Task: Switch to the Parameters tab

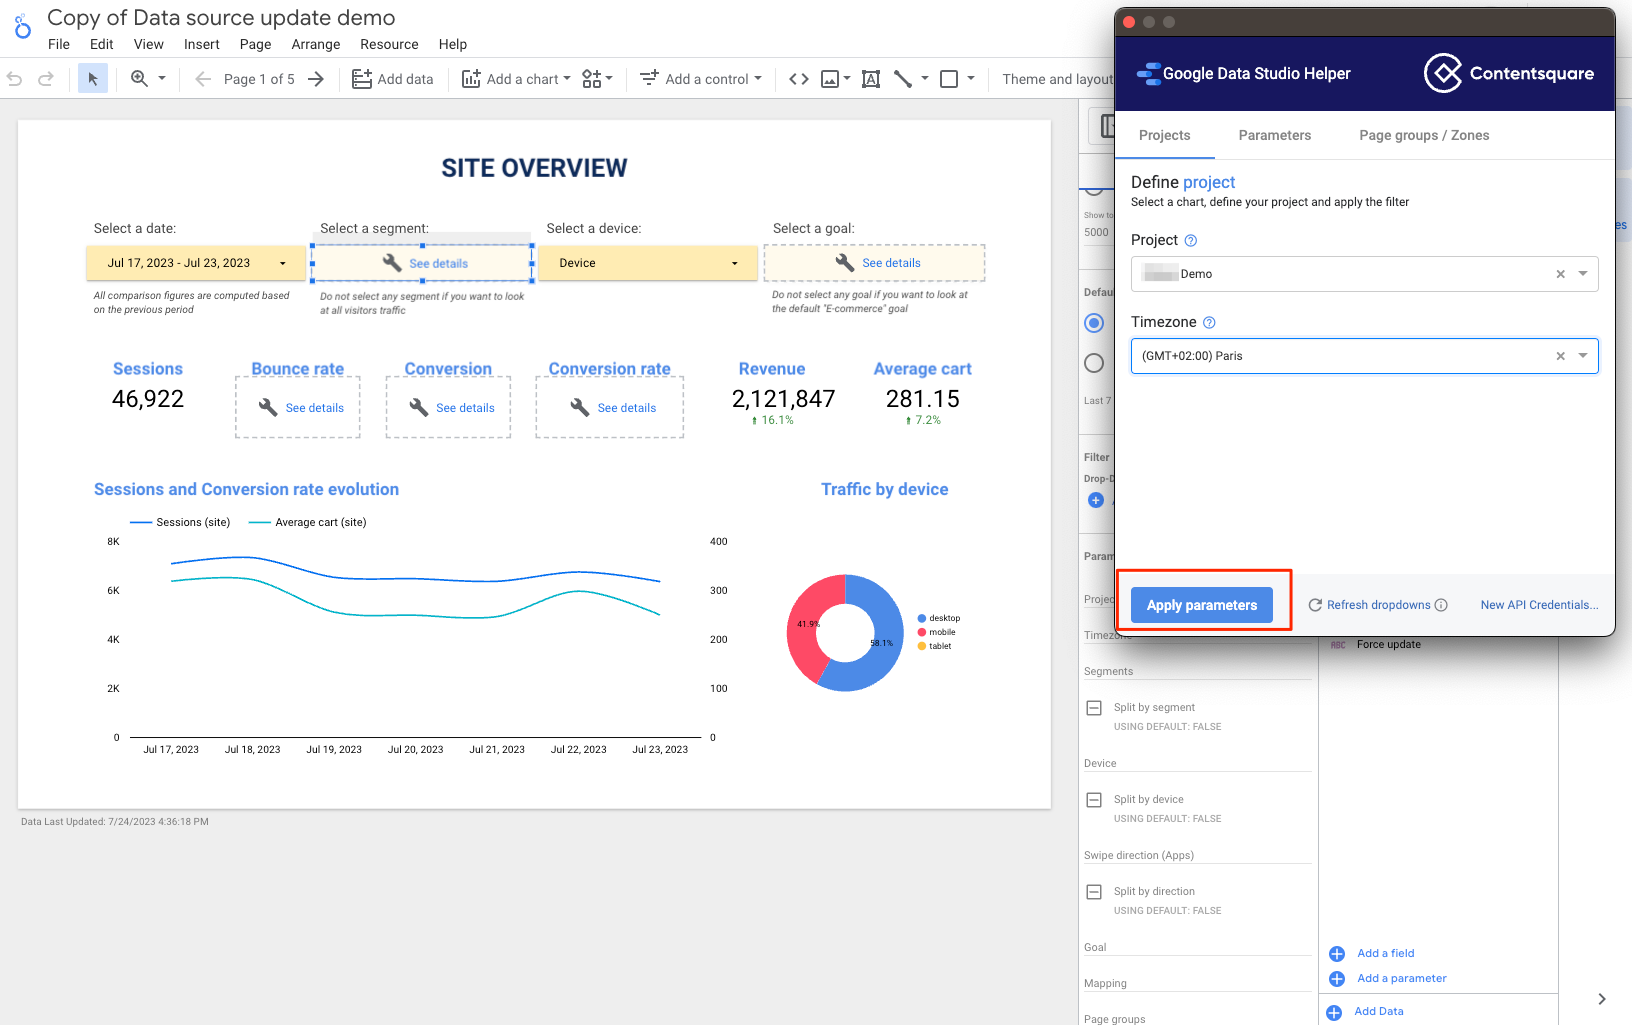Action: coord(1274,135)
